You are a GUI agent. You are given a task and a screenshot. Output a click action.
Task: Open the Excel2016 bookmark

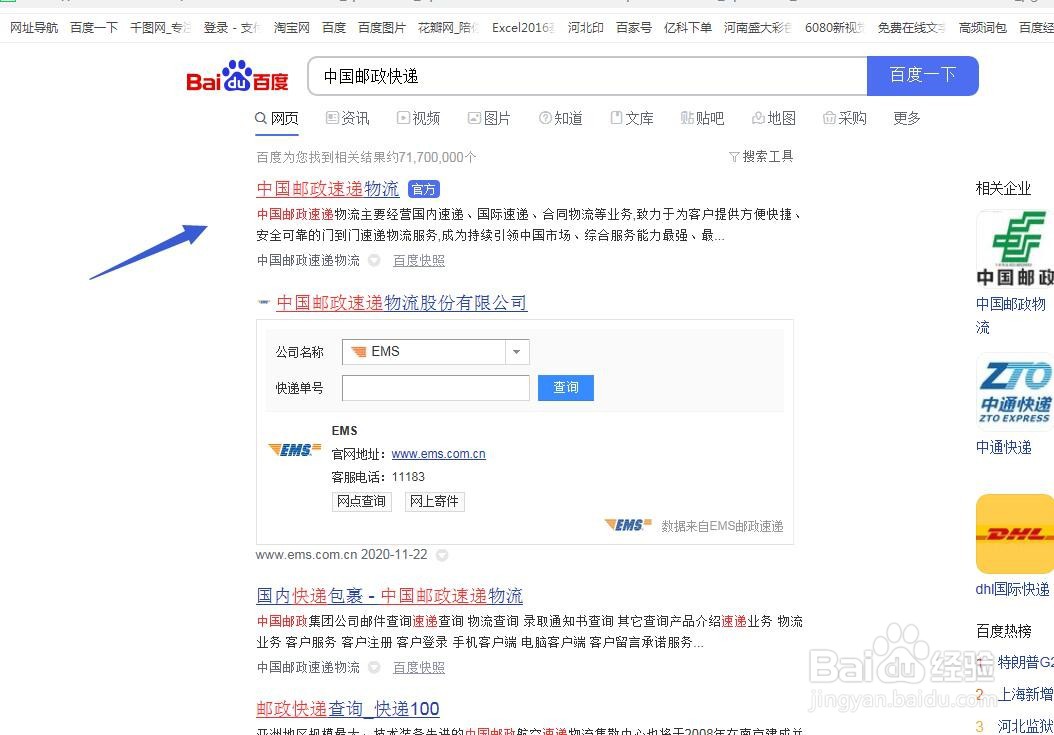point(523,28)
